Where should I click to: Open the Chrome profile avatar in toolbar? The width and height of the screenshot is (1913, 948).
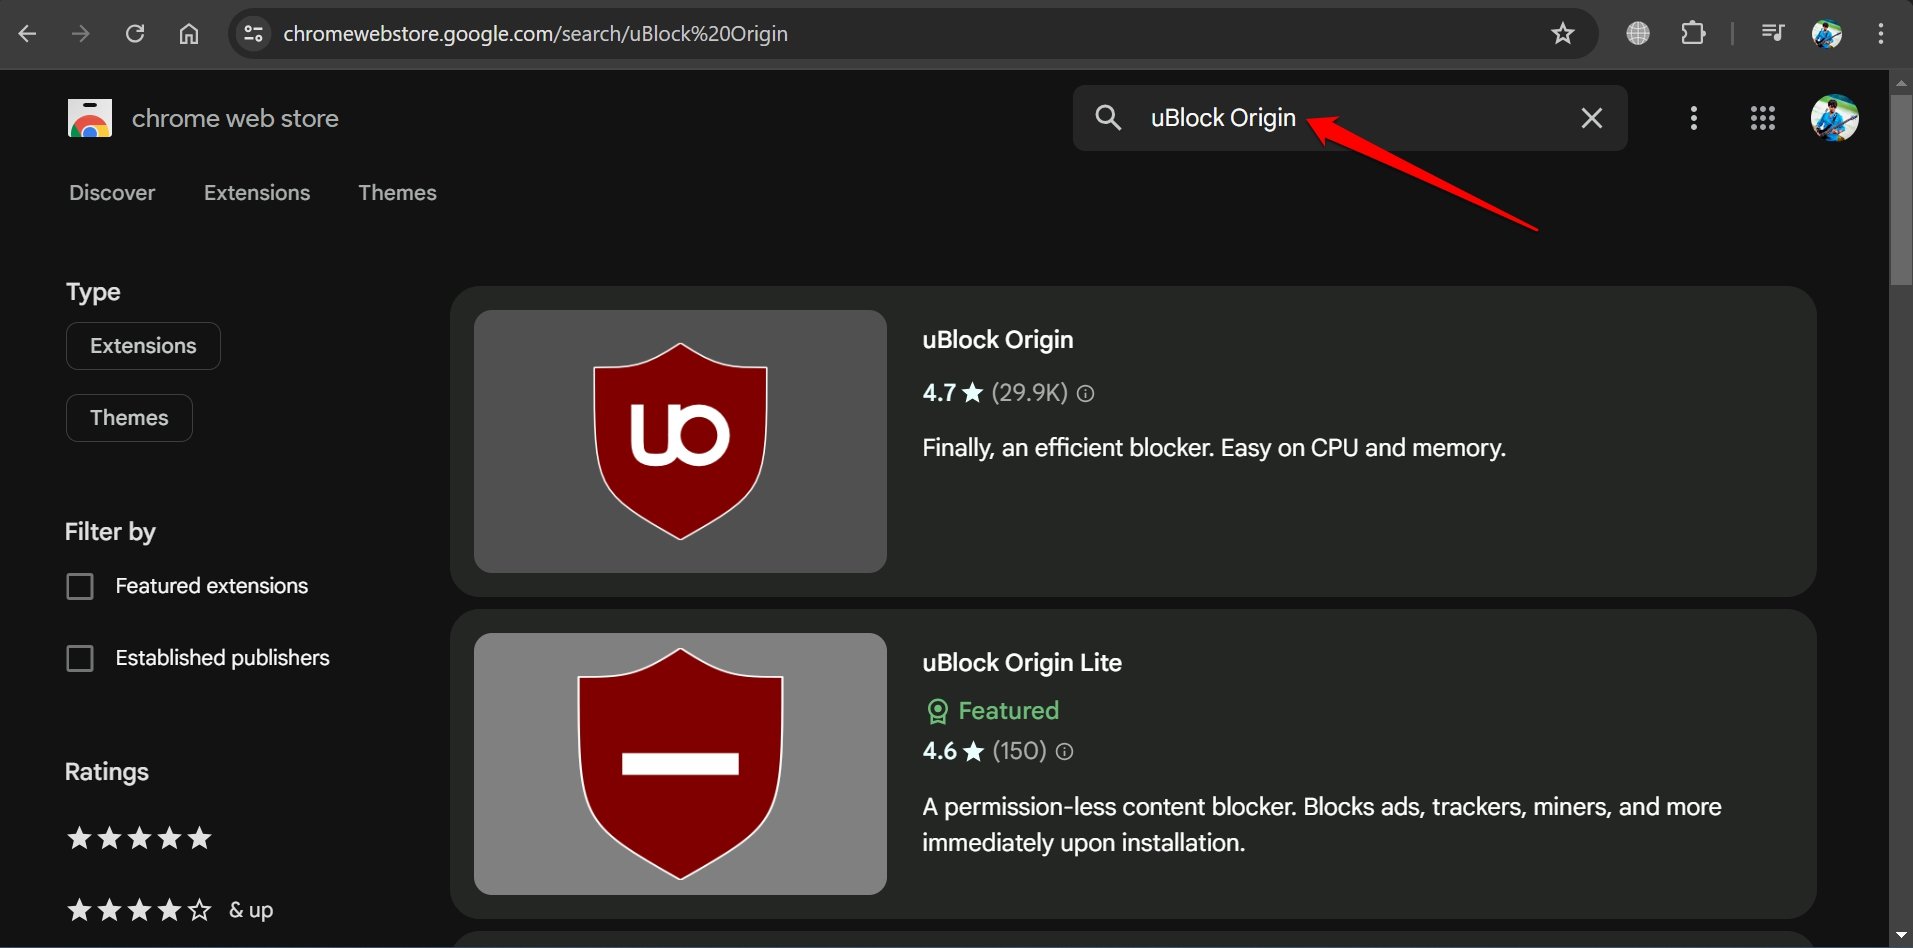1827,34
